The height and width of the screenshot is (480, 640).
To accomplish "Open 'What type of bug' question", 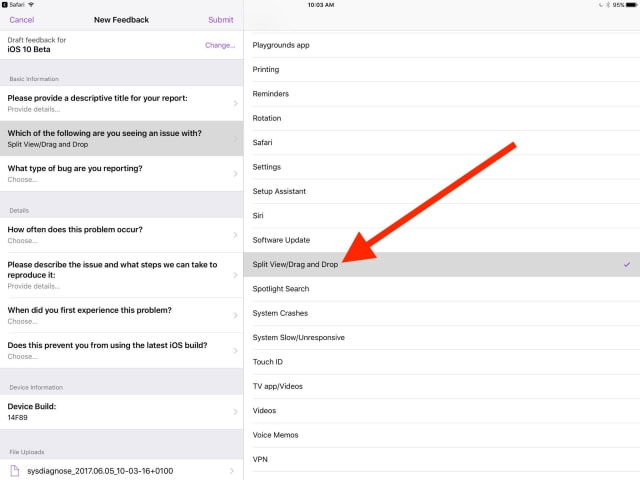I will click(x=122, y=173).
